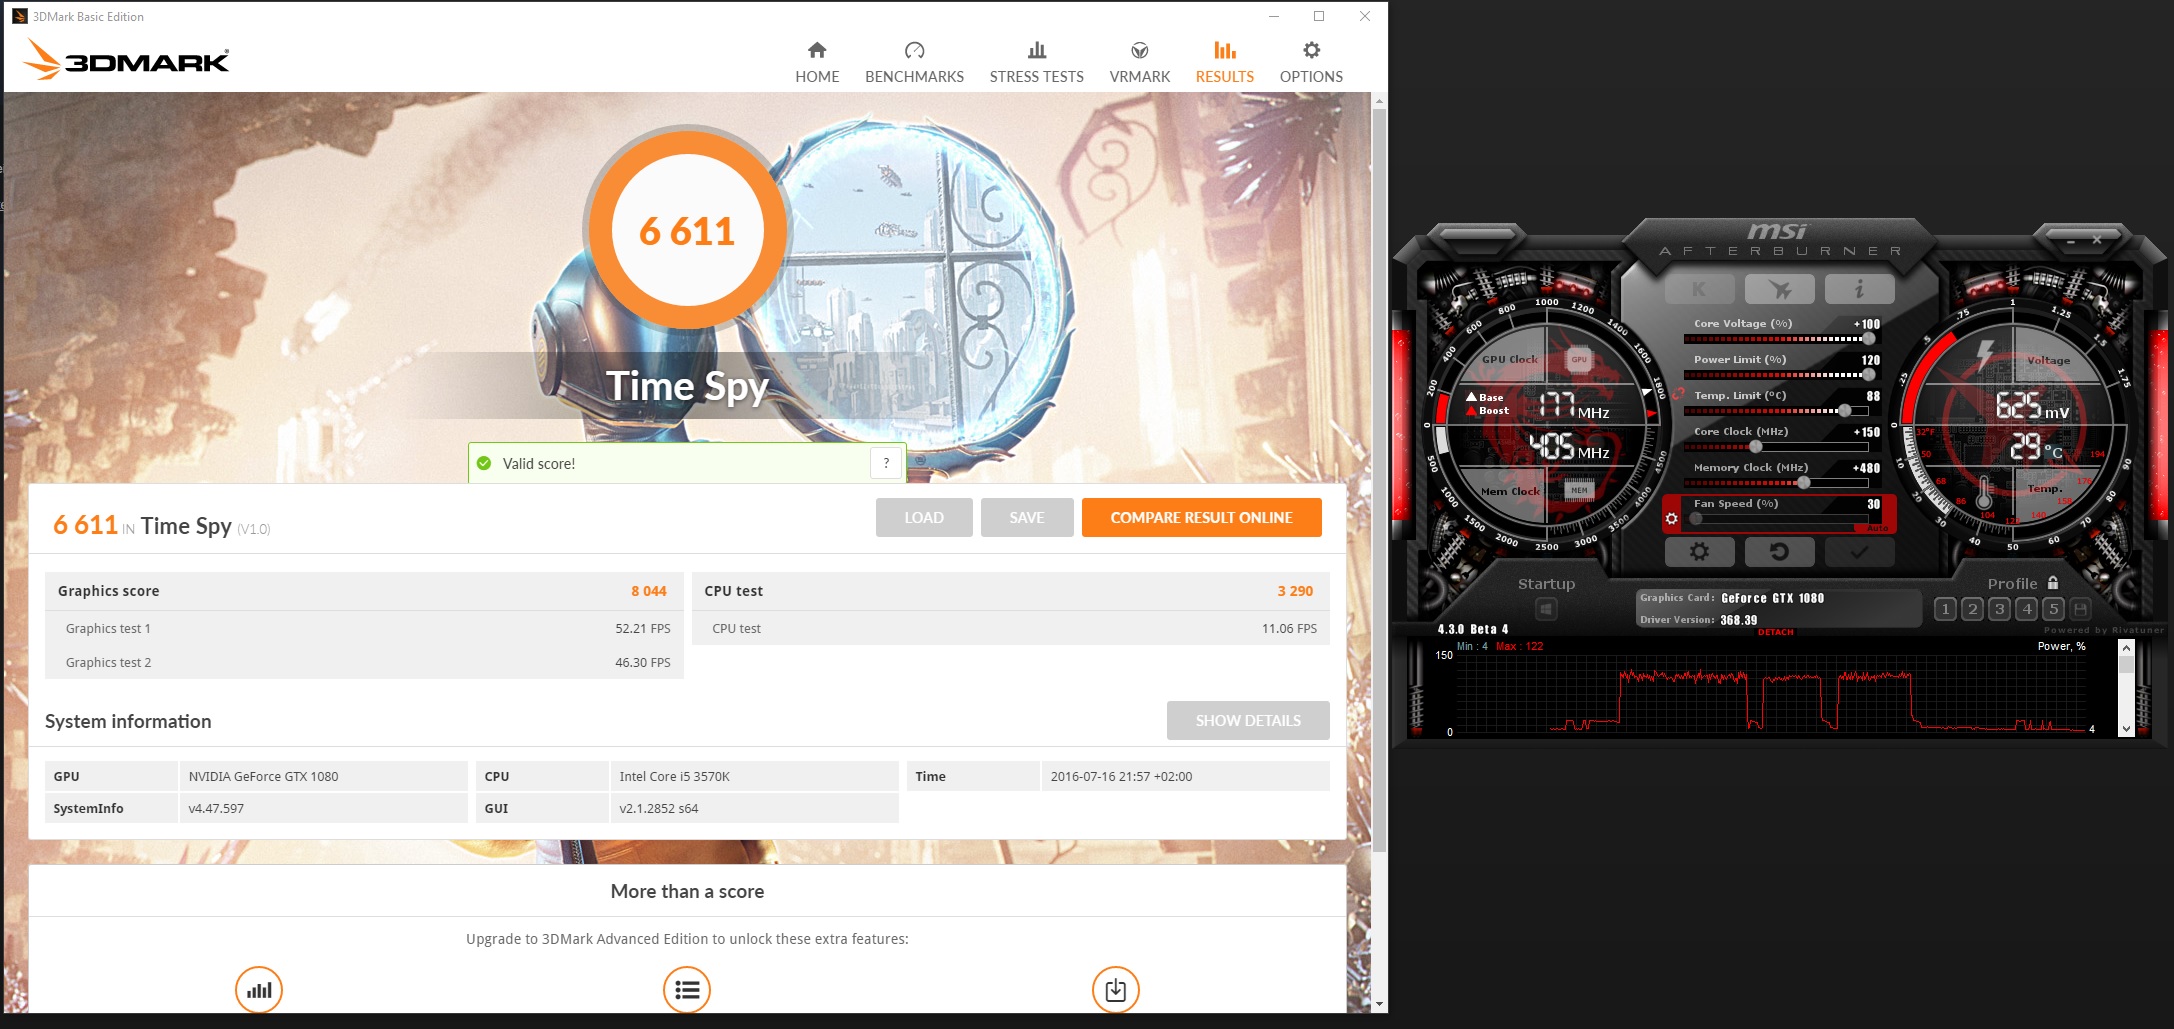
Task: Open the Afterburner info (i) button
Action: (1859, 289)
